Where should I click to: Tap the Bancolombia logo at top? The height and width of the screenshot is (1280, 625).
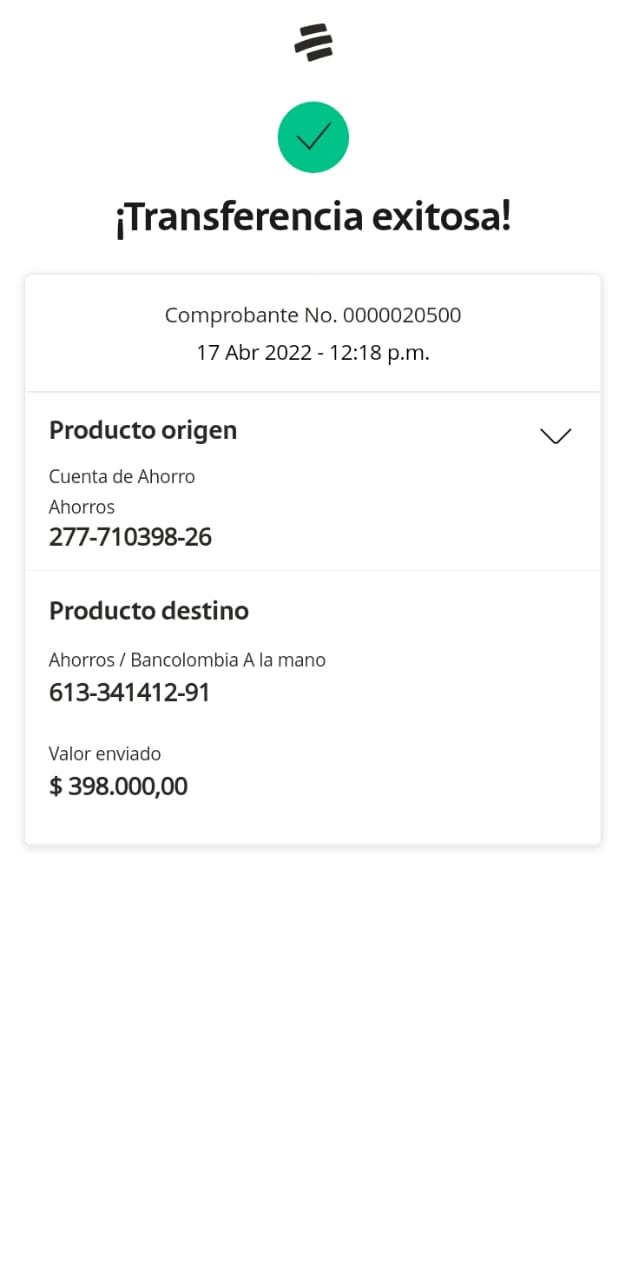tap(313, 42)
